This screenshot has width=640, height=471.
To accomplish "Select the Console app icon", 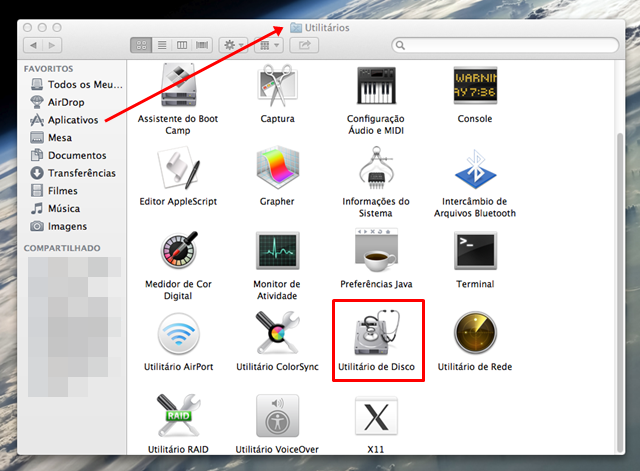I will (475, 85).
